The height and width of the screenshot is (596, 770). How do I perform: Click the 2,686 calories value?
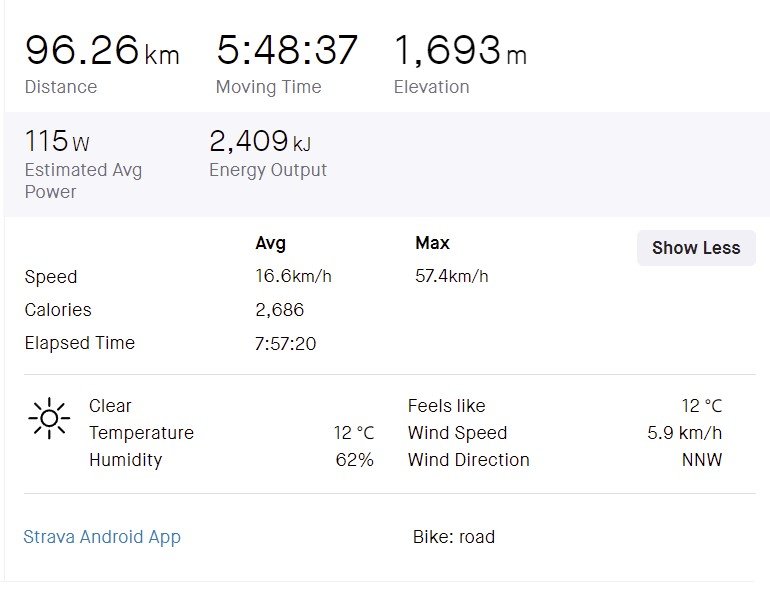(x=280, y=310)
